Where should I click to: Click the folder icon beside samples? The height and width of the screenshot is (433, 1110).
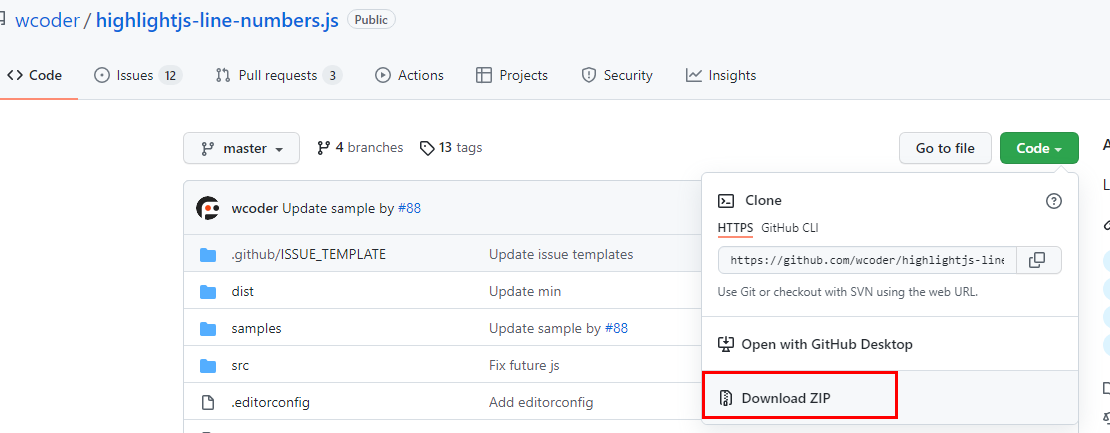tap(207, 328)
